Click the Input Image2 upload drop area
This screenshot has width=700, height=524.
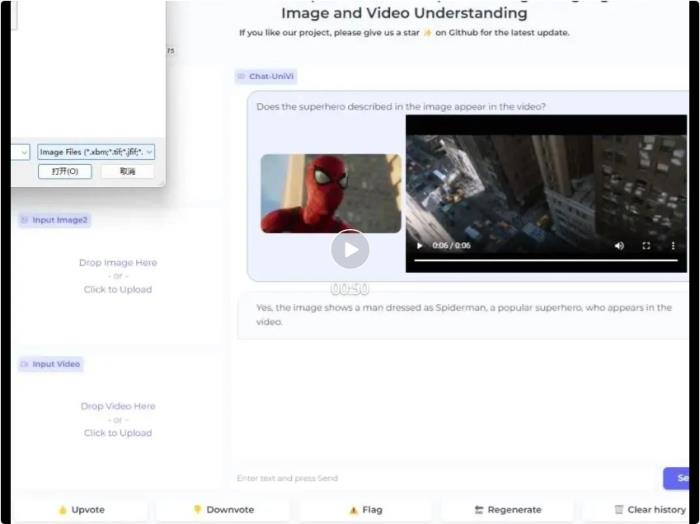click(x=118, y=276)
